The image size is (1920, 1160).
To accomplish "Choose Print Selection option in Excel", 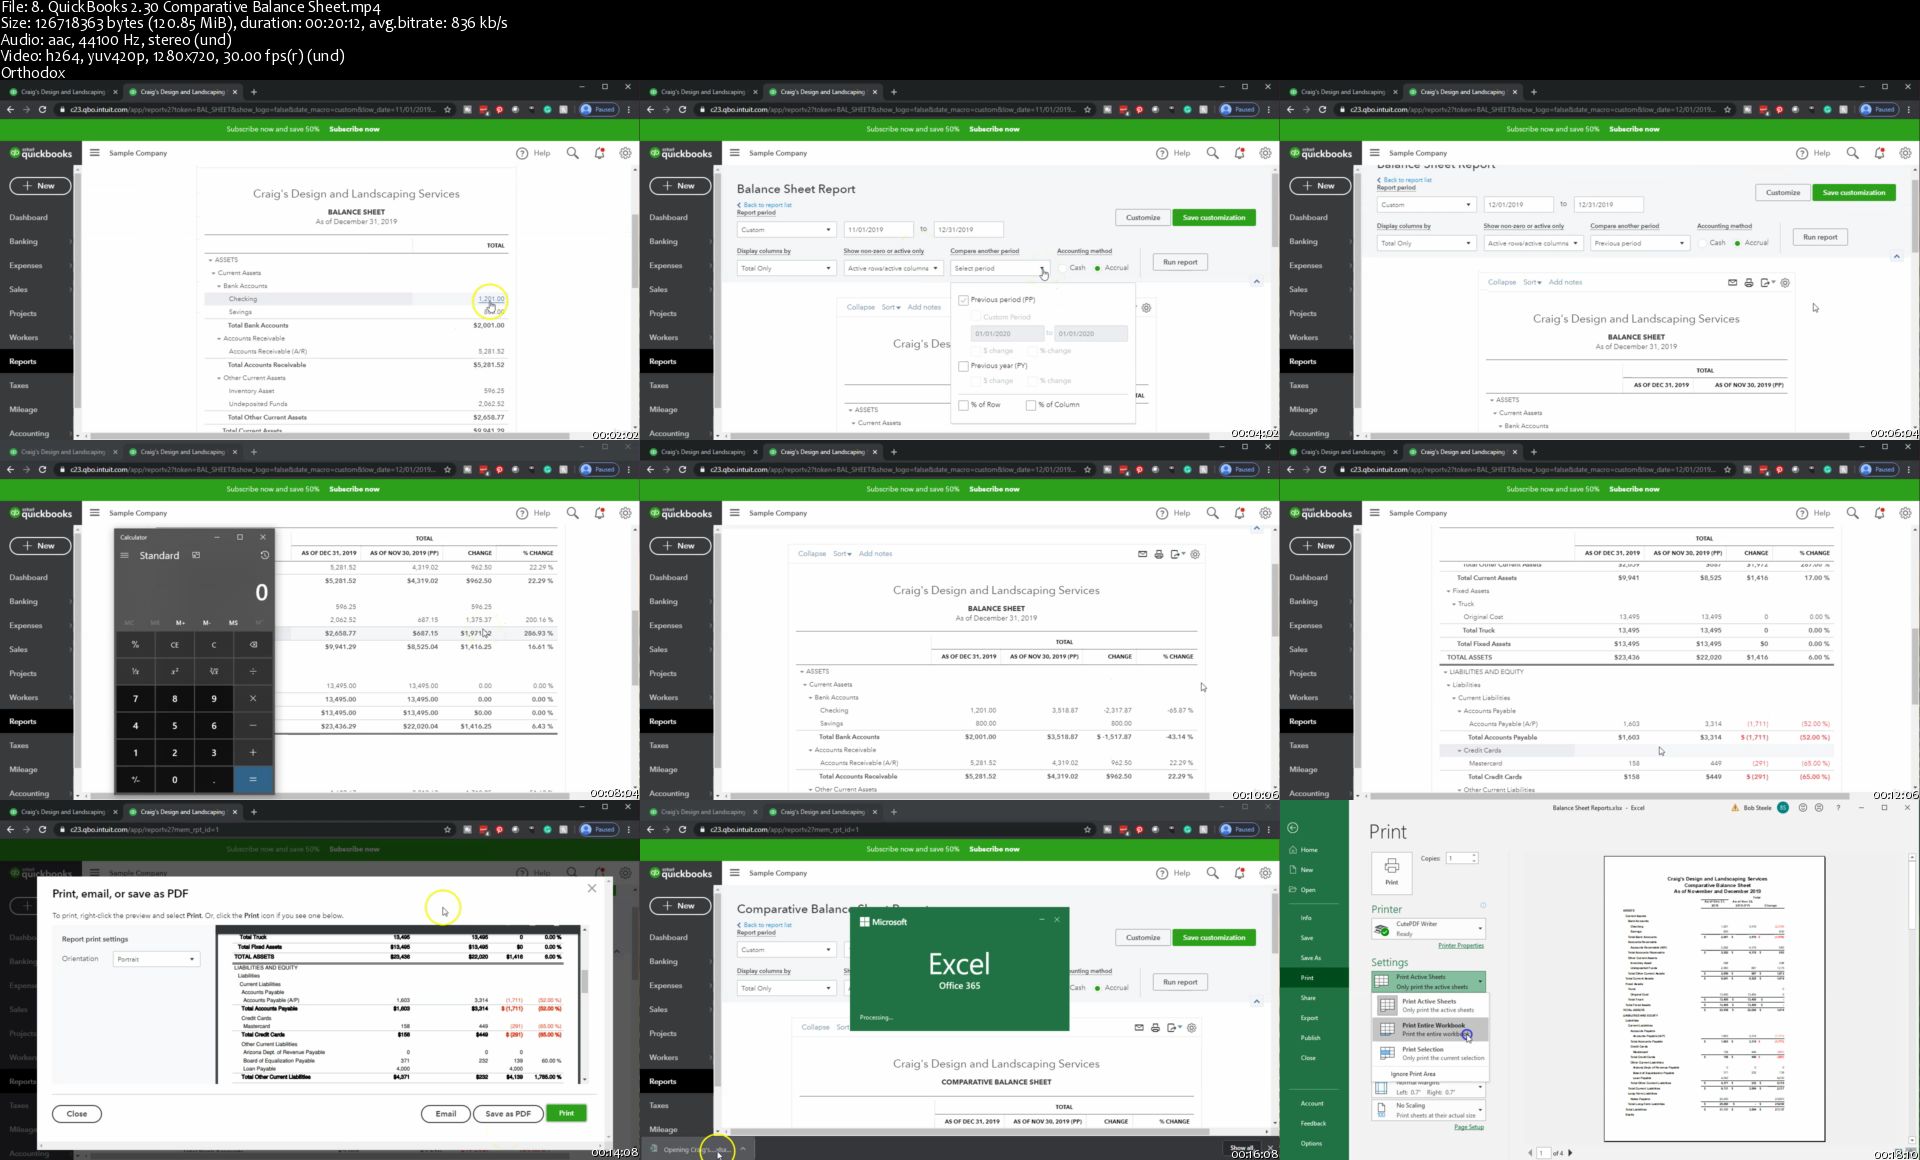I will [1431, 1053].
